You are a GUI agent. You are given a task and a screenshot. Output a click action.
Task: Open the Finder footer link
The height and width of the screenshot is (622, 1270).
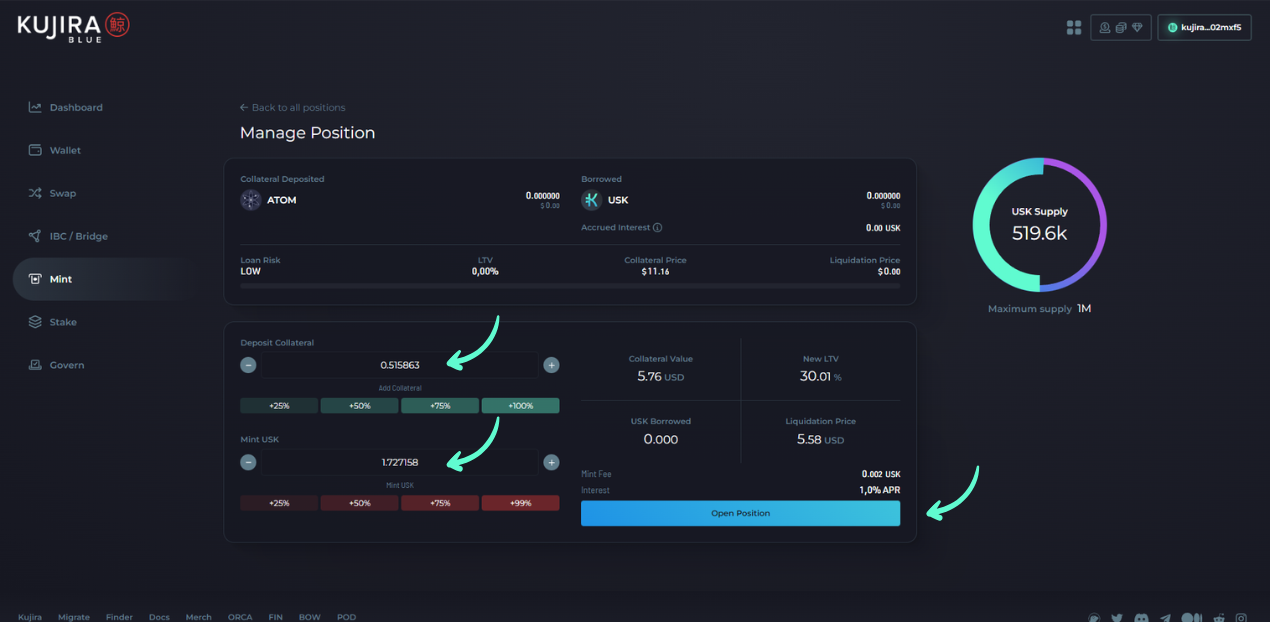[x=119, y=617]
